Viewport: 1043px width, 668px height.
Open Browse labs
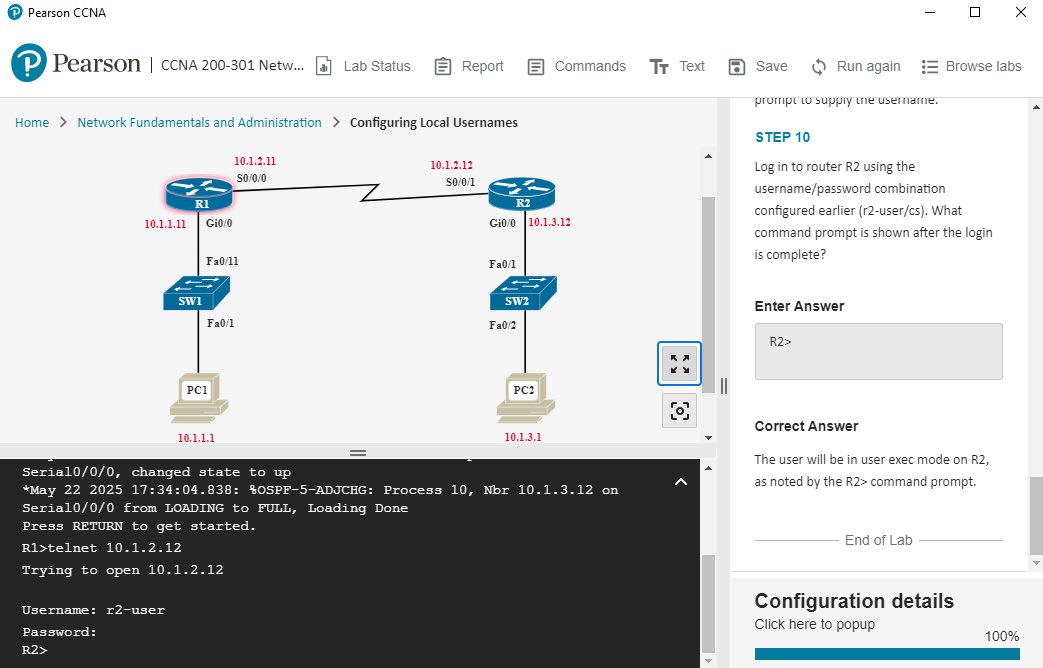(971, 67)
